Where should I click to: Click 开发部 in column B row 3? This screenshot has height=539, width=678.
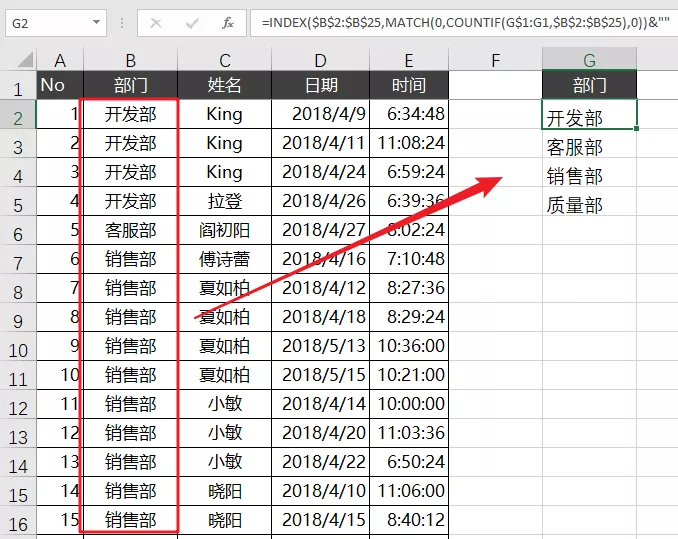[x=131, y=143]
